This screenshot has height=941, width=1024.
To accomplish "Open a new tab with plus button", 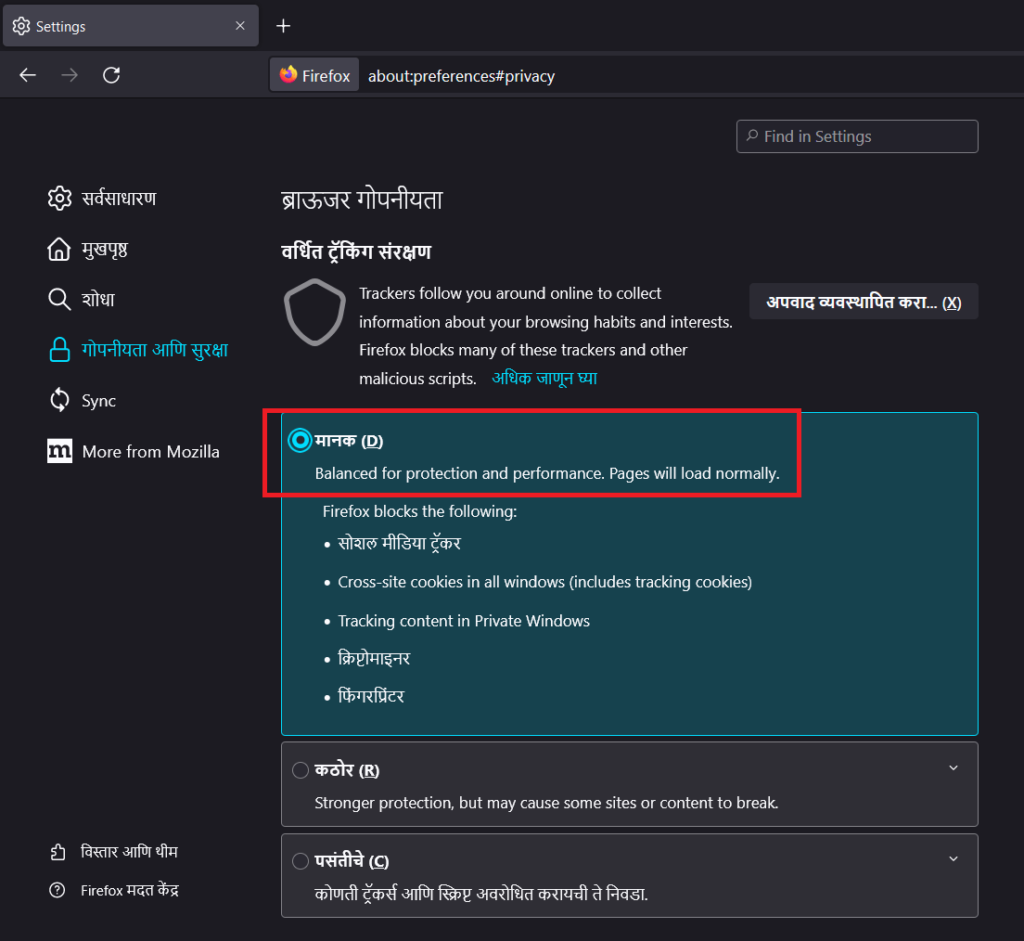I will pyautogui.click(x=283, y=26).
